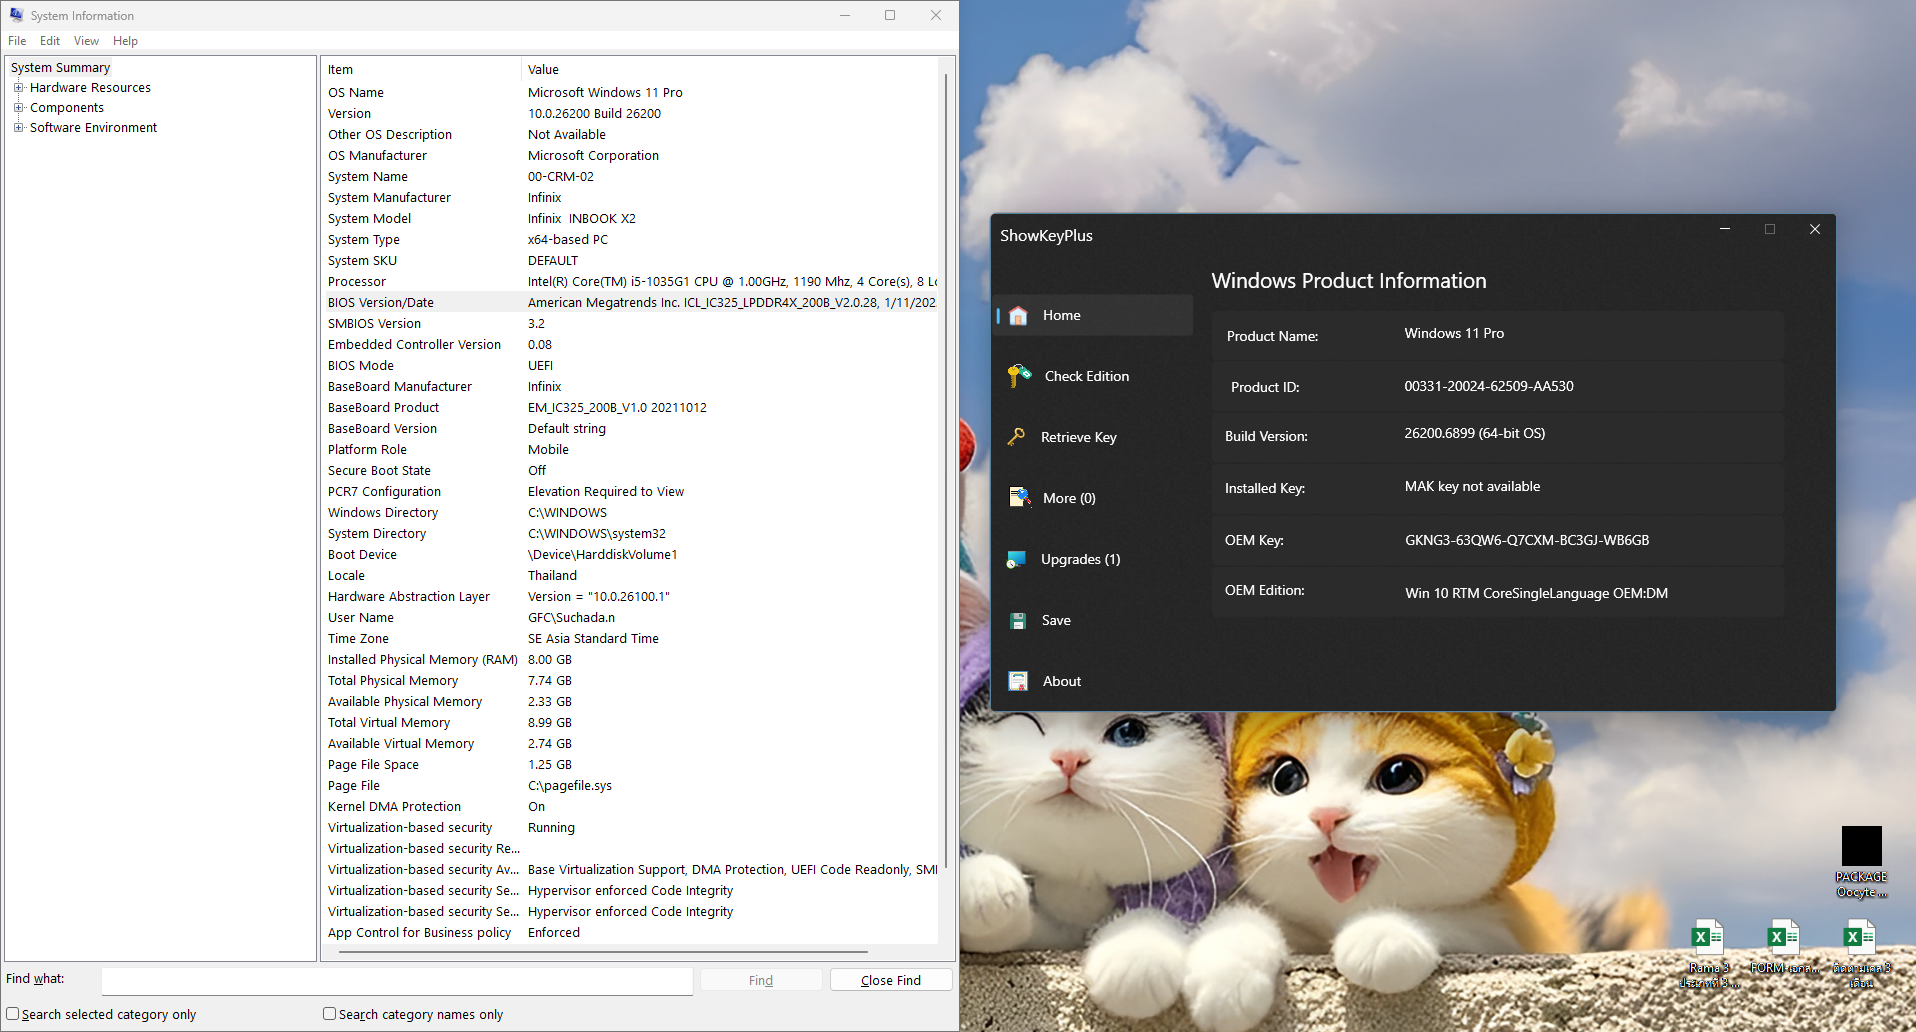Select the Retrieve Key icon
The width and height of the screenshot is (1916, 1032).
(x=1016, y=437)
